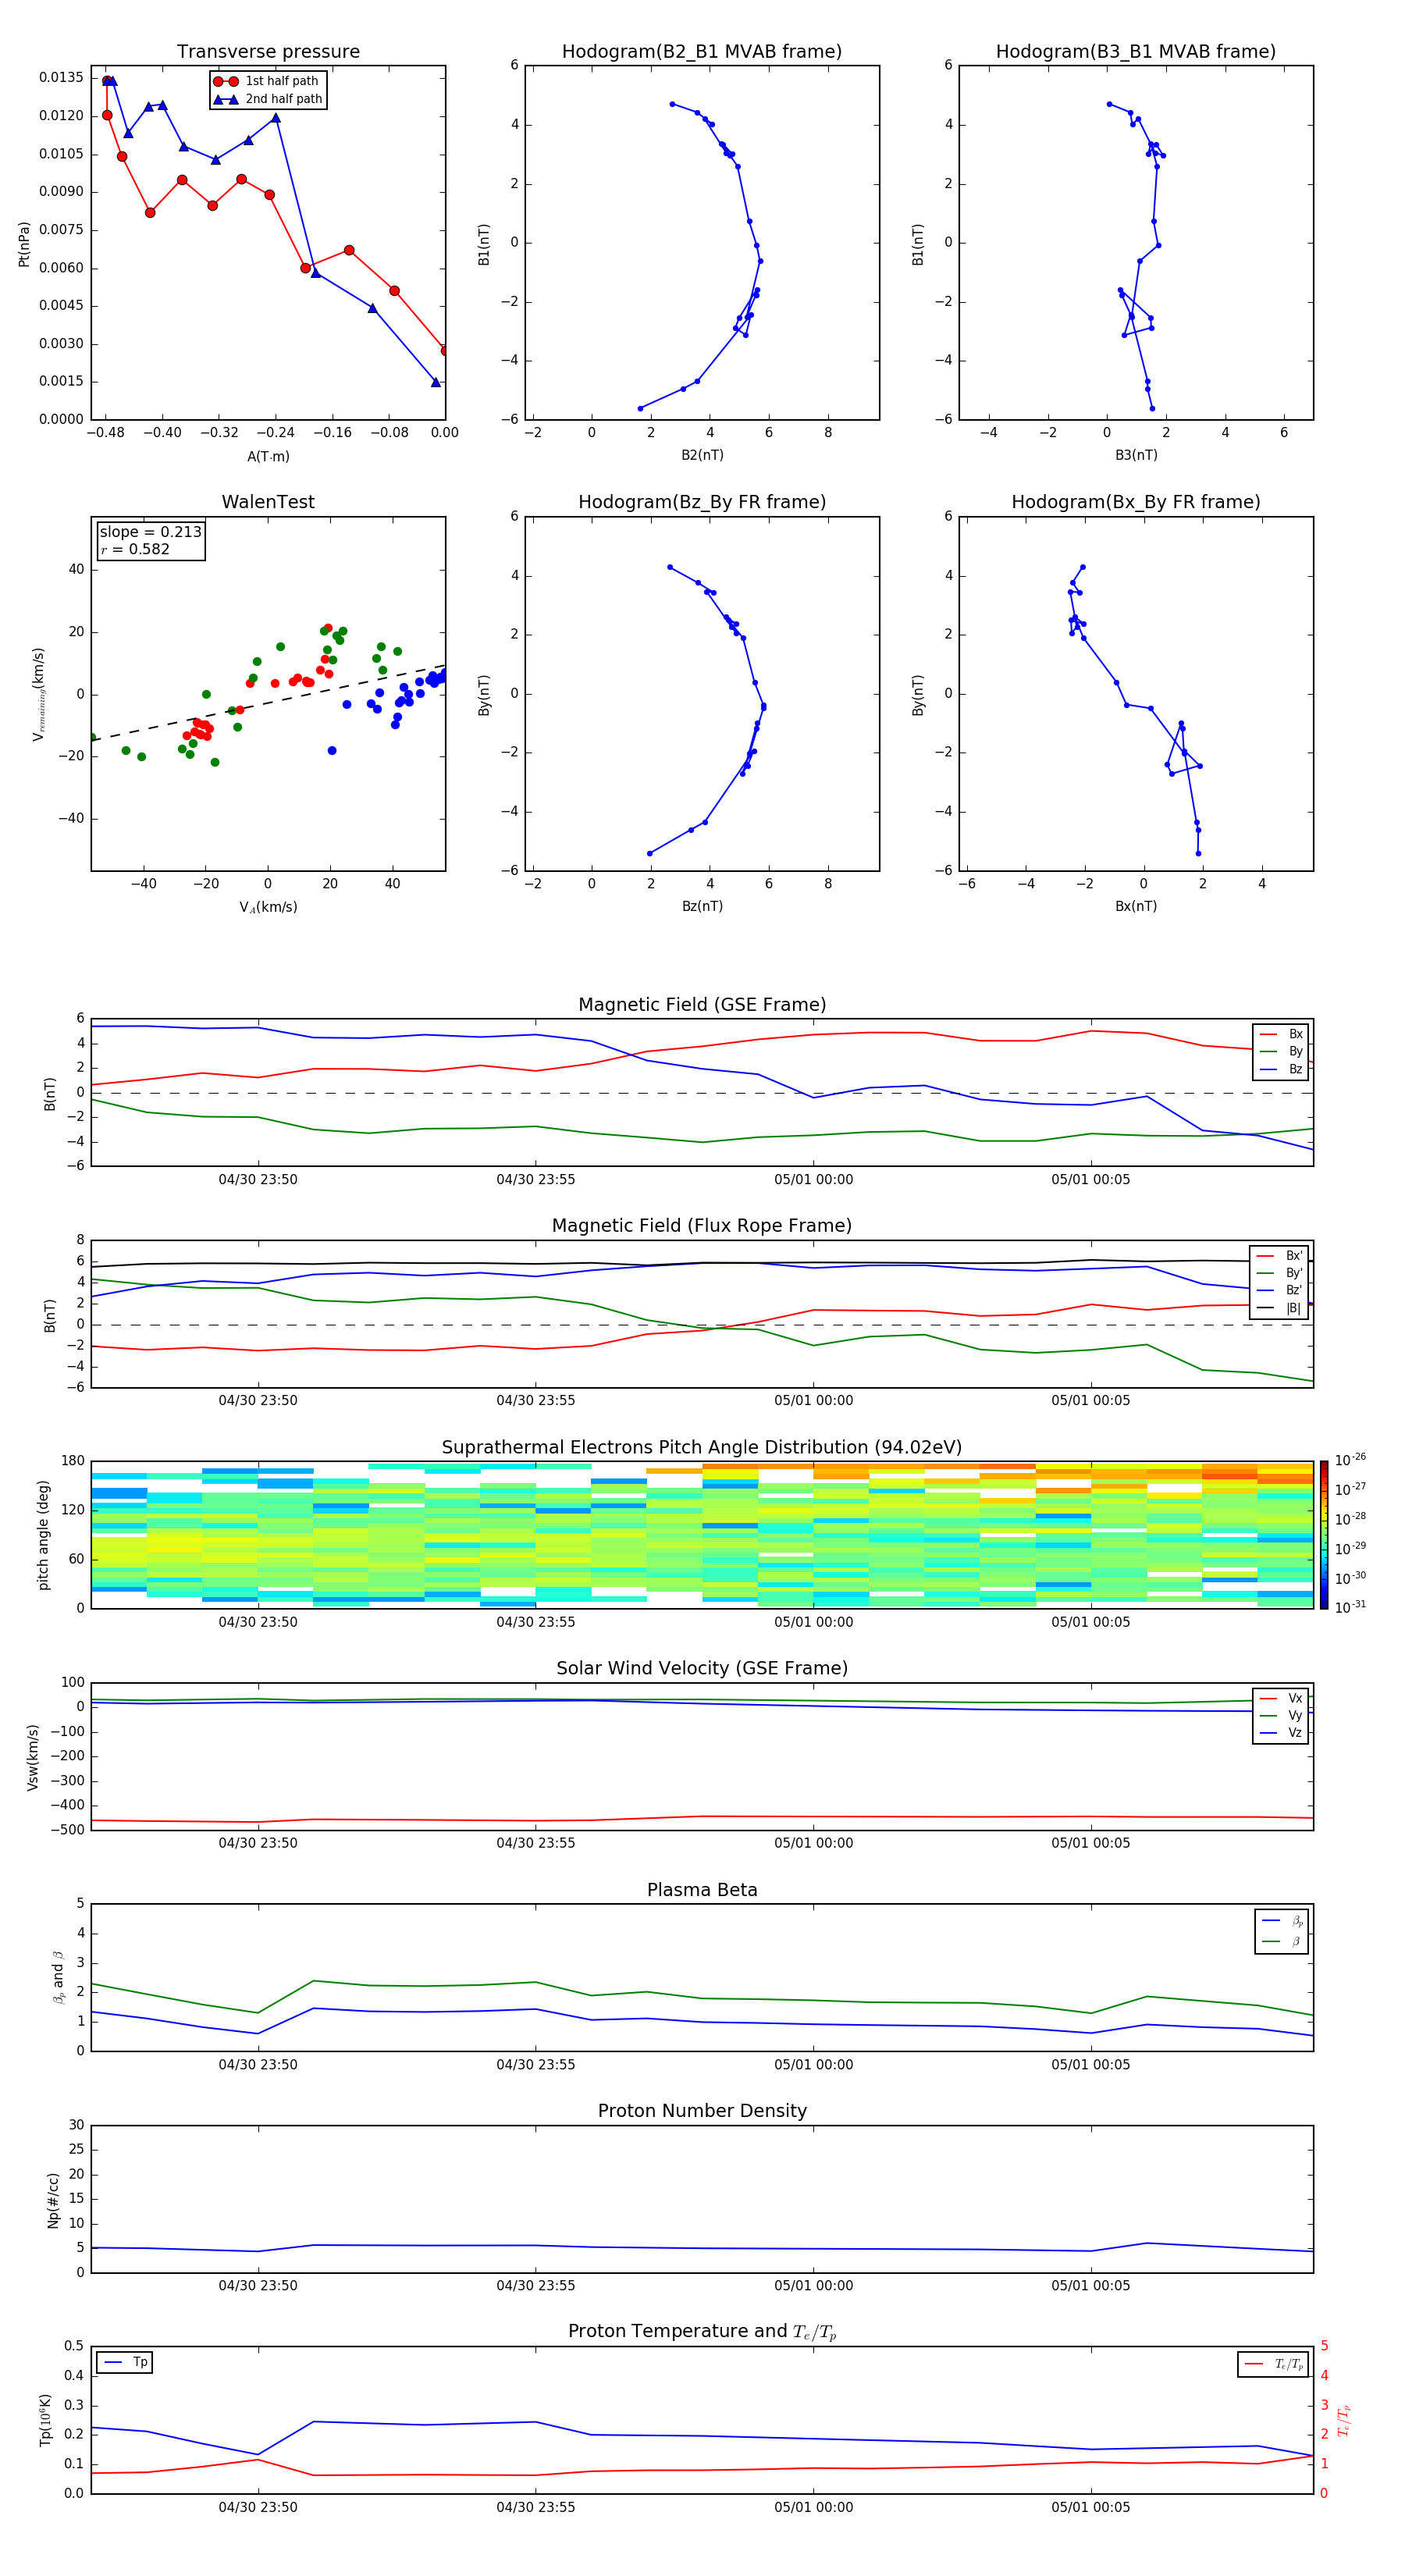
Task: Click the 'Bz' legend entry in GSE magnetic field plot
Action: tap(1282, 1069)
